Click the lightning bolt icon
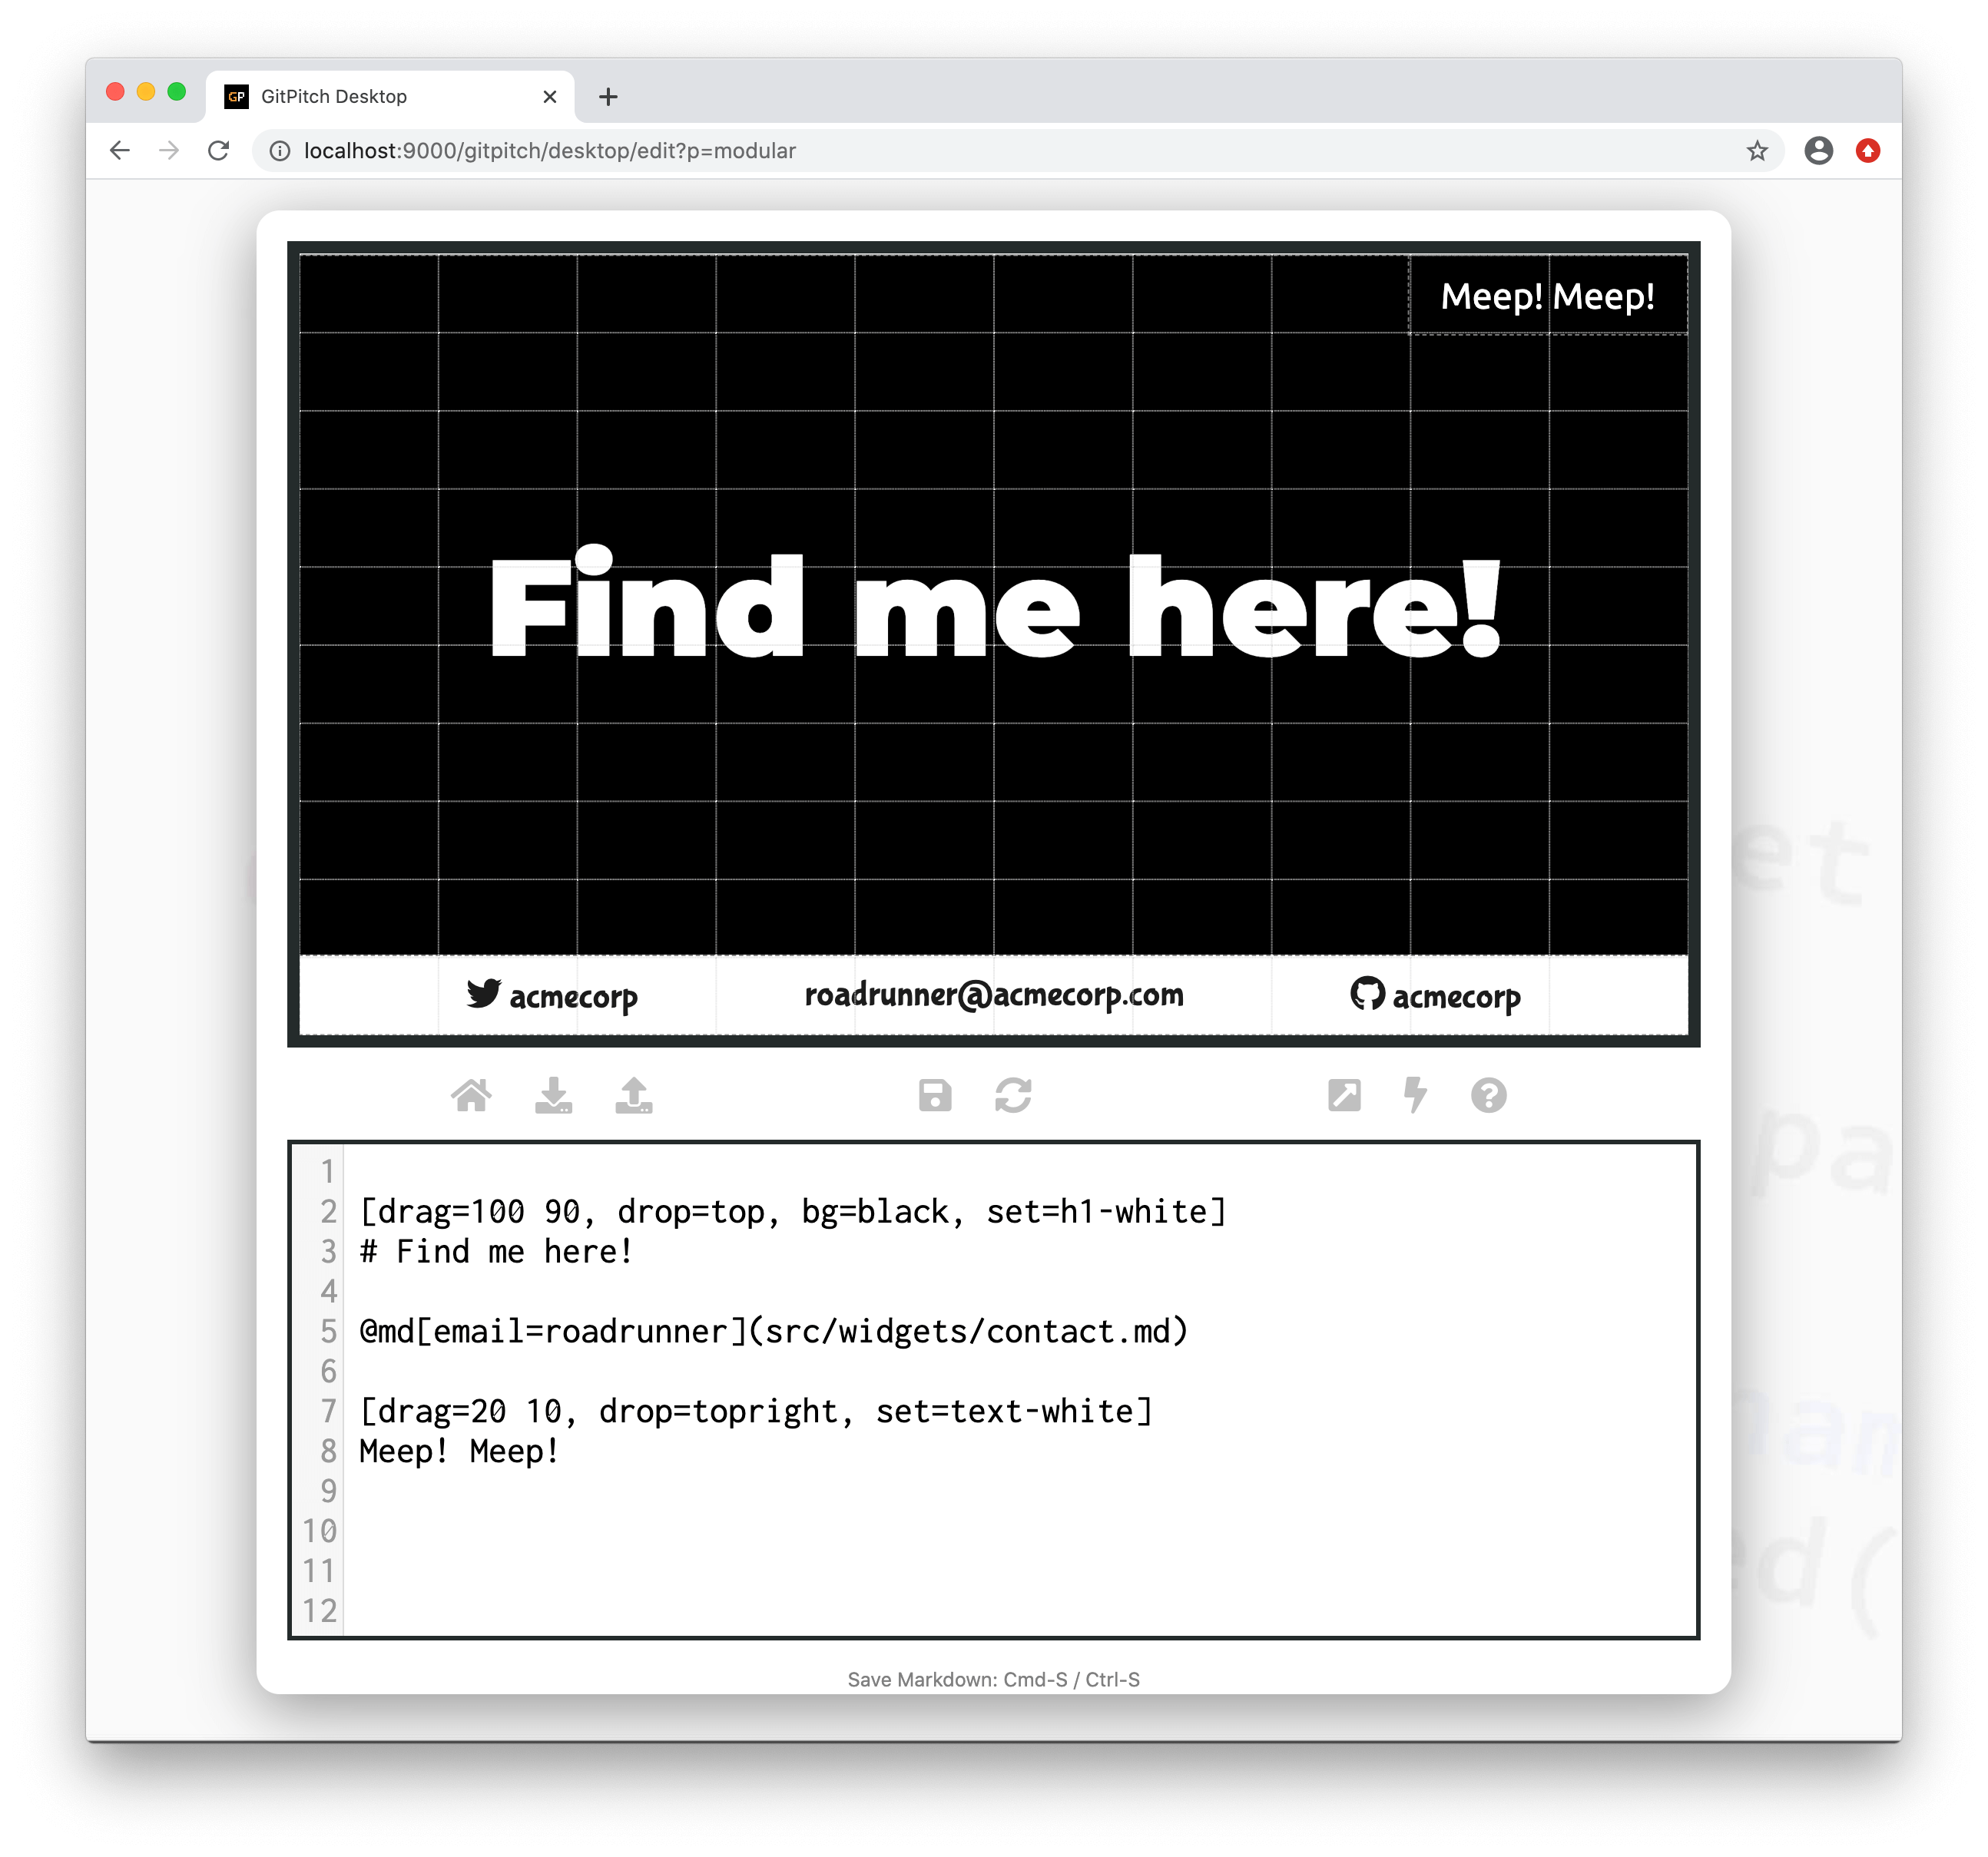This screenshot has width=1988, height=1857. tap(1415, 1095)
